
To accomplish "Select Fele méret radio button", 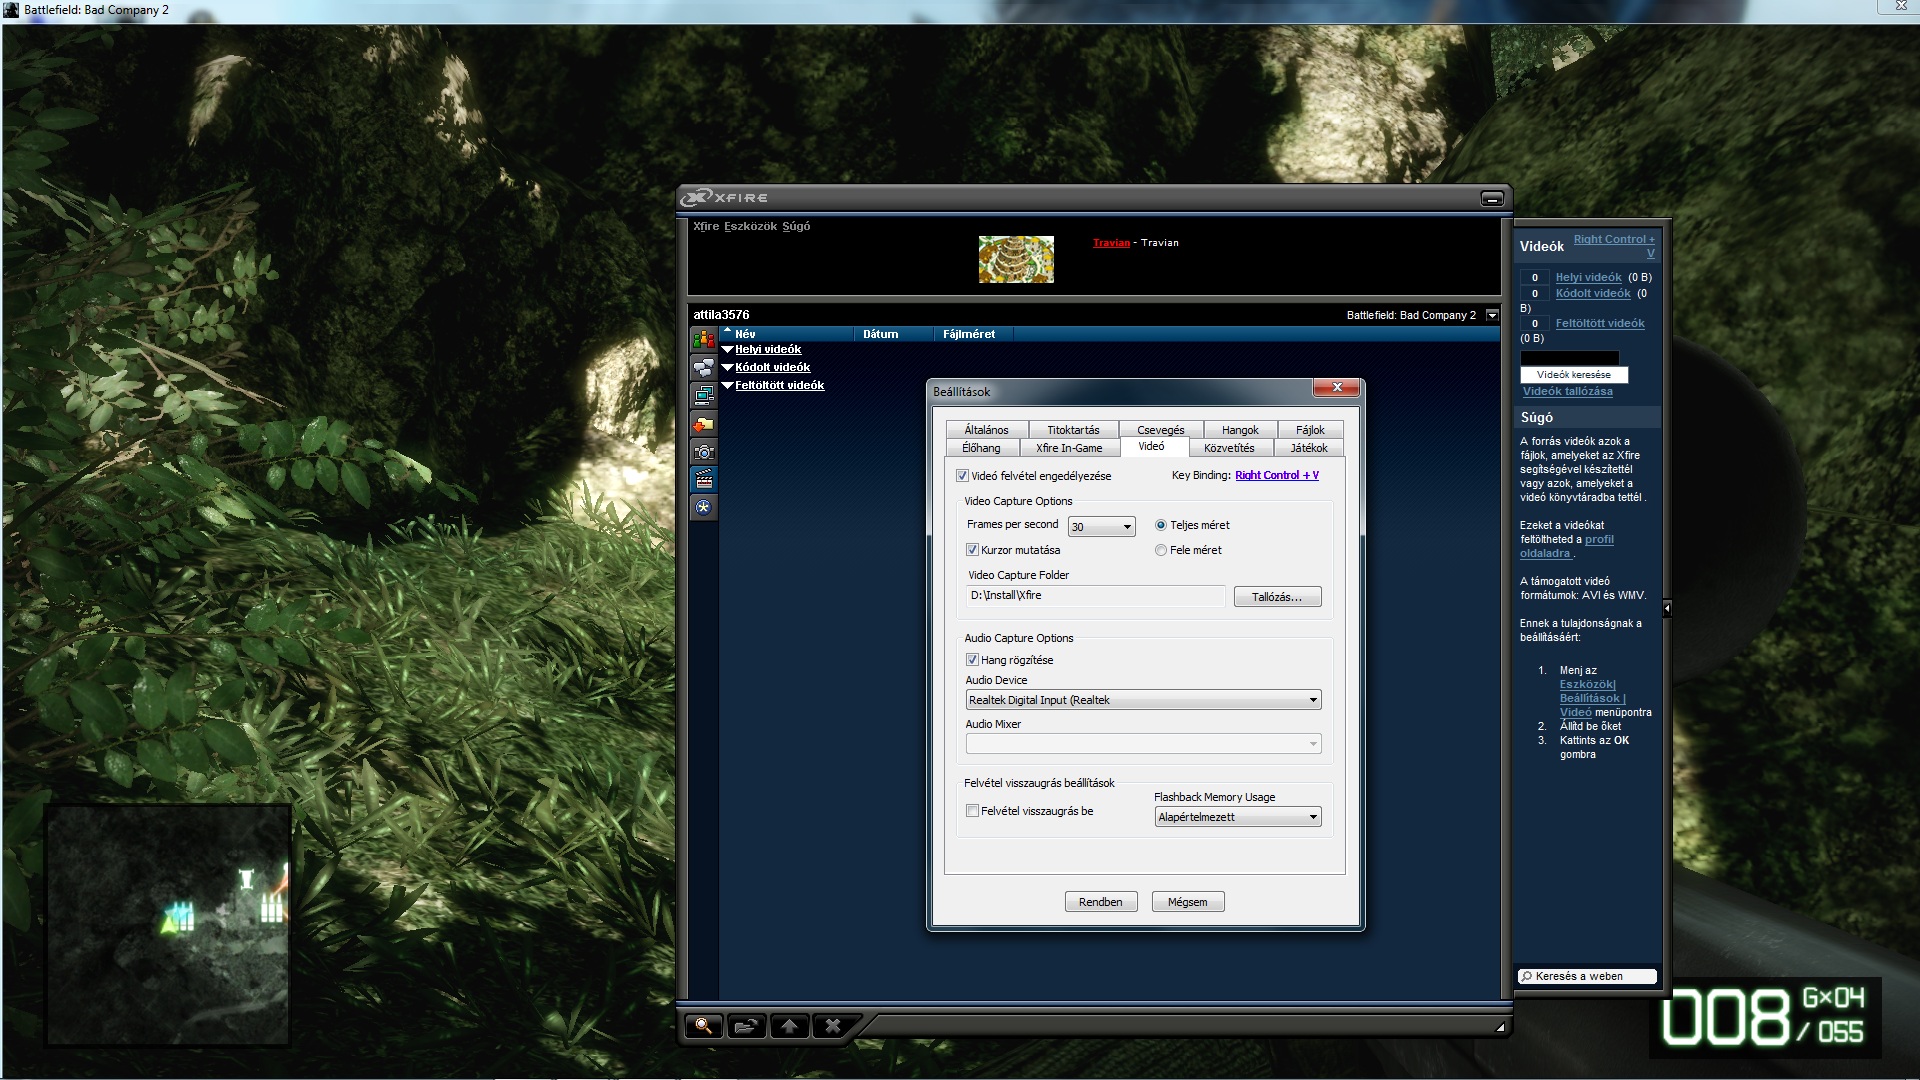I will pyautogui.click(x=1161, y=550).
